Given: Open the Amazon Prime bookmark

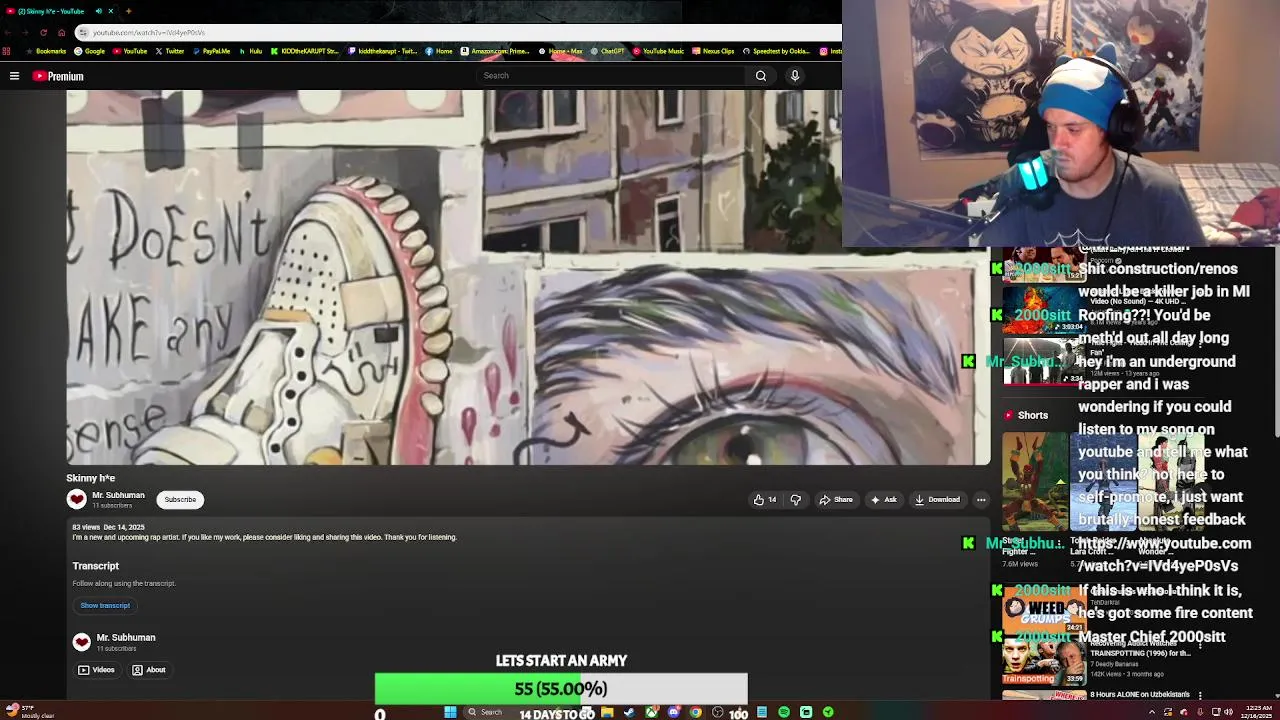Looking at the screenshot, I should [x=496, y=51].
